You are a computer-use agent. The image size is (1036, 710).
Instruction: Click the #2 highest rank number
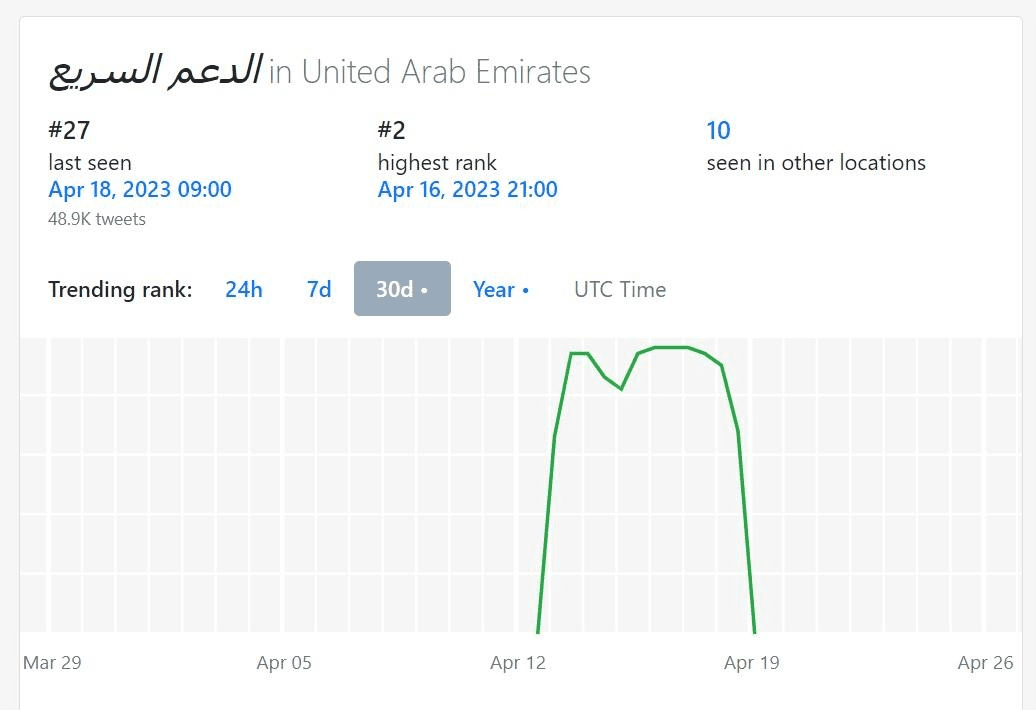[x=392, y=130]
